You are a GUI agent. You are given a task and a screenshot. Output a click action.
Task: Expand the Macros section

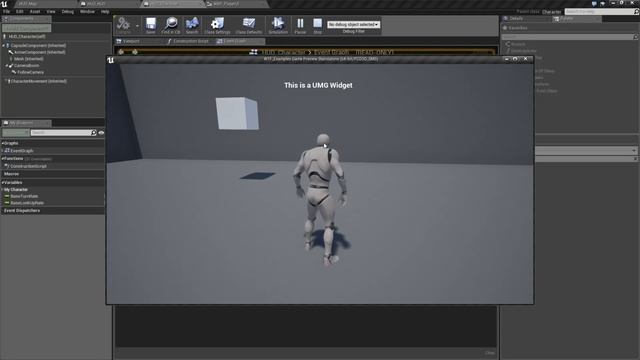click(x=11, y=174)
